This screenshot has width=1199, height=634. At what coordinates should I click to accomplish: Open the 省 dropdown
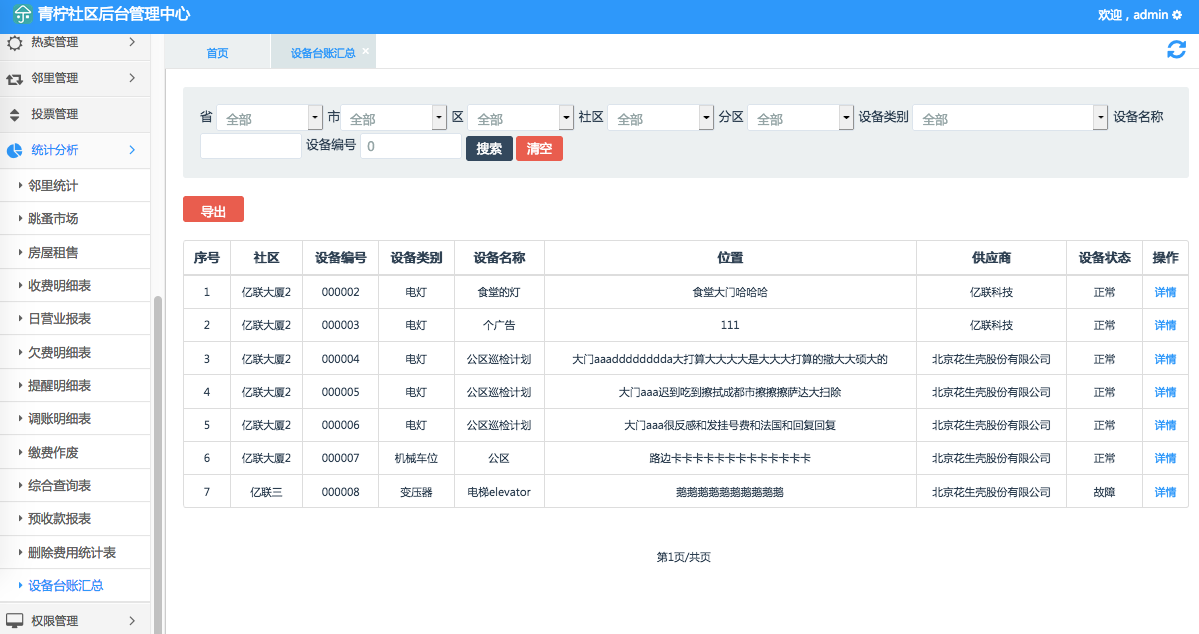tap(269, 118)
